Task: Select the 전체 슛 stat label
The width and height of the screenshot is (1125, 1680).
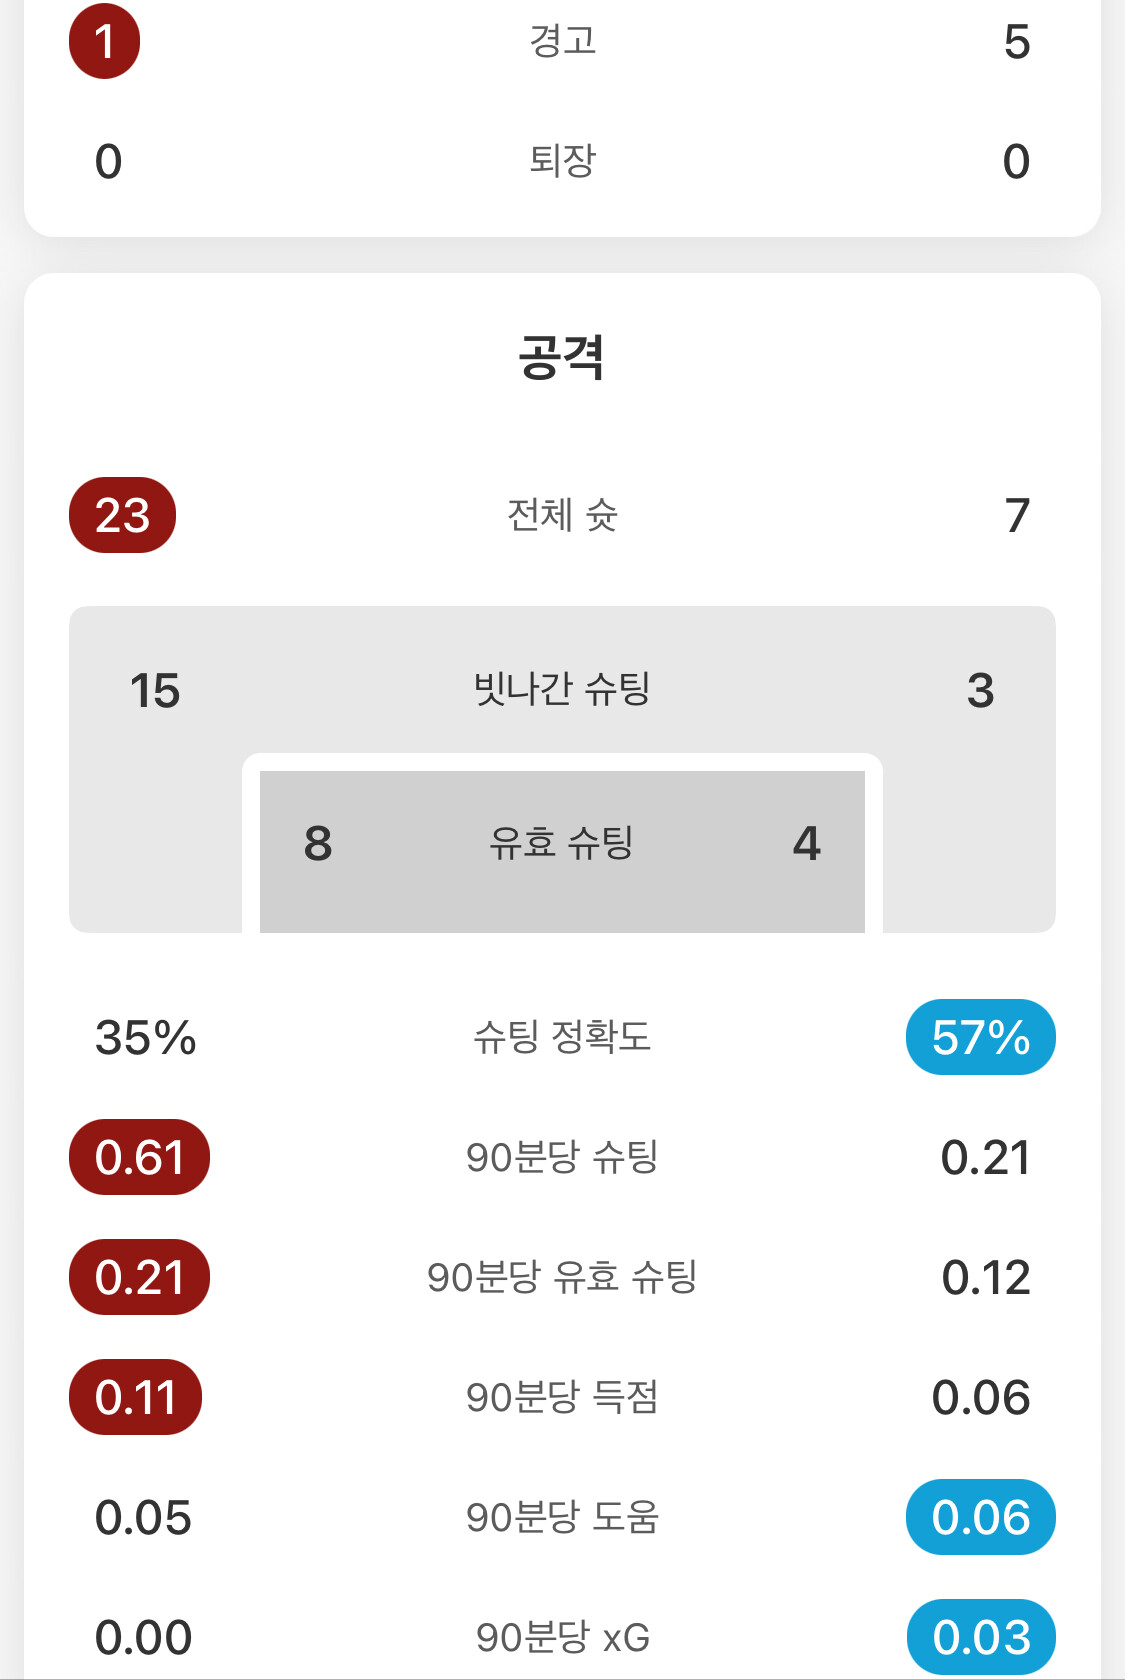Action: (562, 515)
